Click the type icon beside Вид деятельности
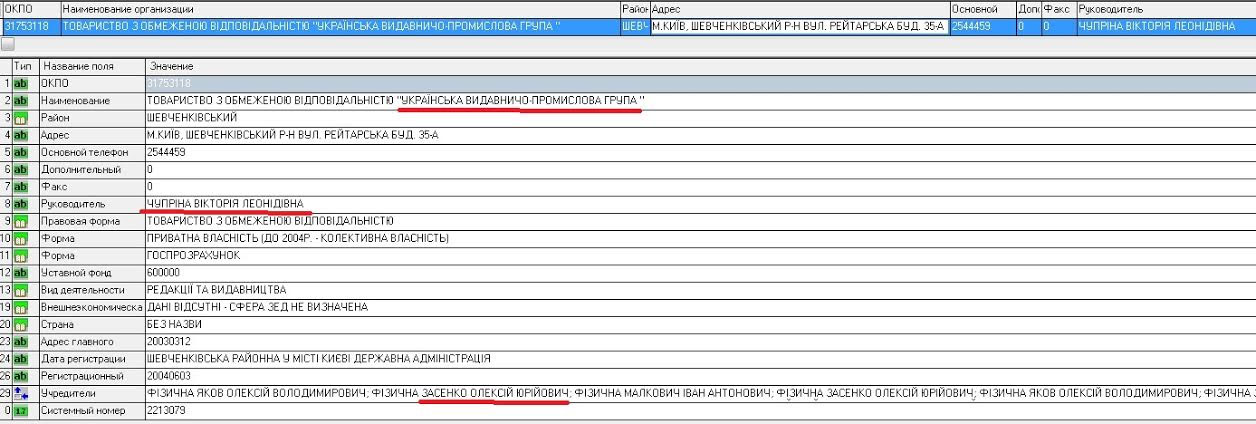This screenshot has height=424, width=1256. (20, 290)
